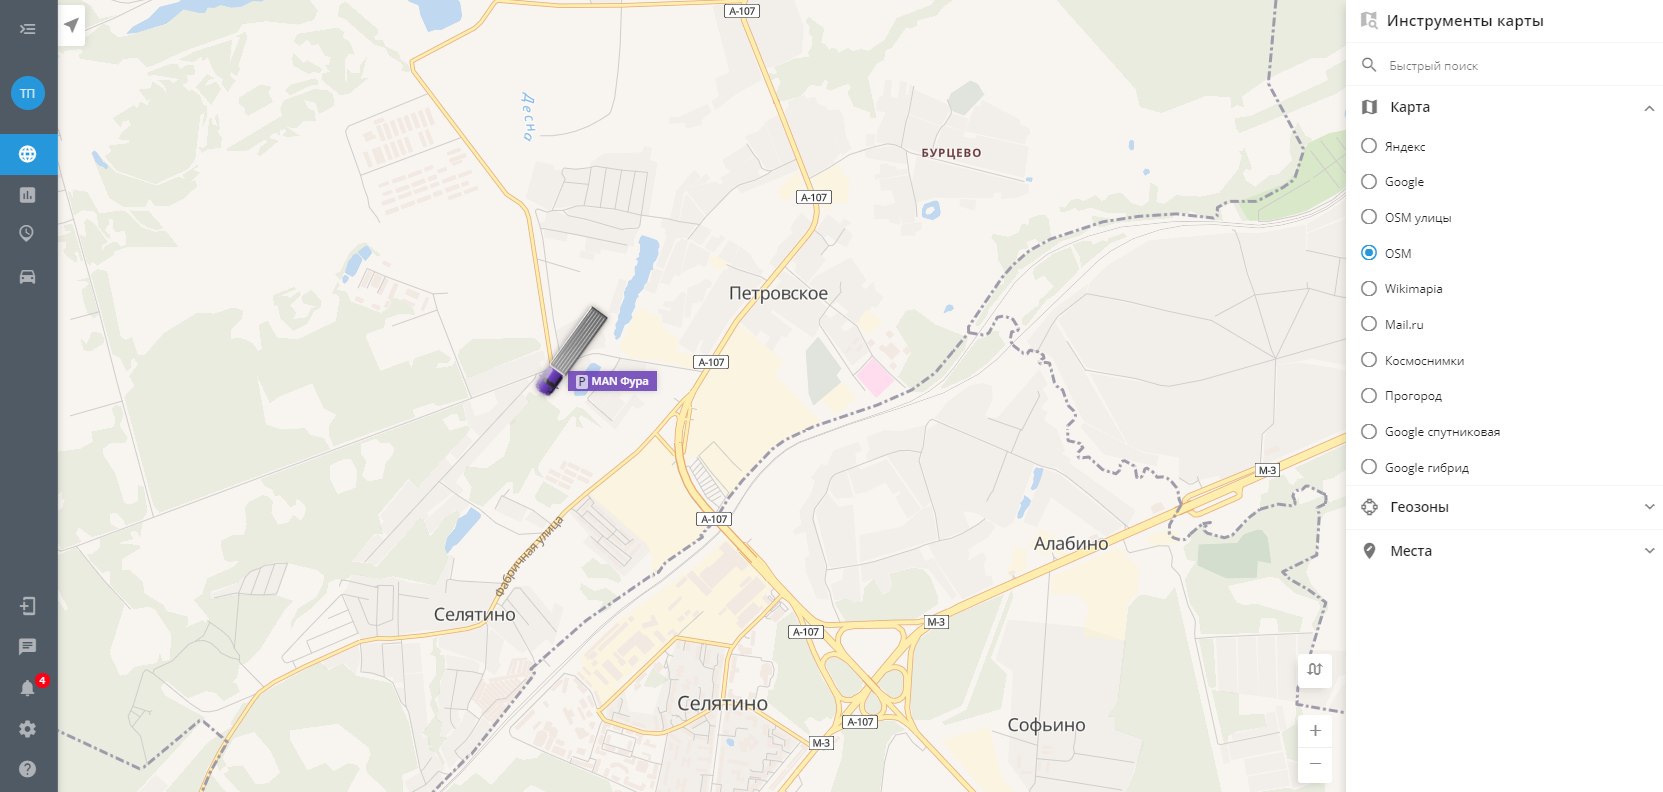The width and height of the screenshot is (1663, 792).
Task: Click the MAN Фура vehicle label
Action: click(x=612, y=381)
